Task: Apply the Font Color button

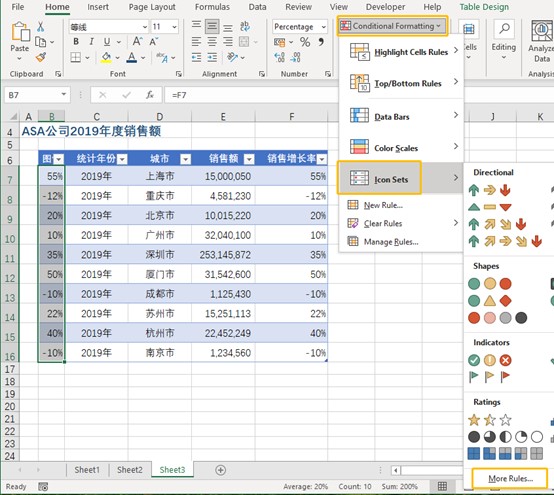Action: coord(132,57)
